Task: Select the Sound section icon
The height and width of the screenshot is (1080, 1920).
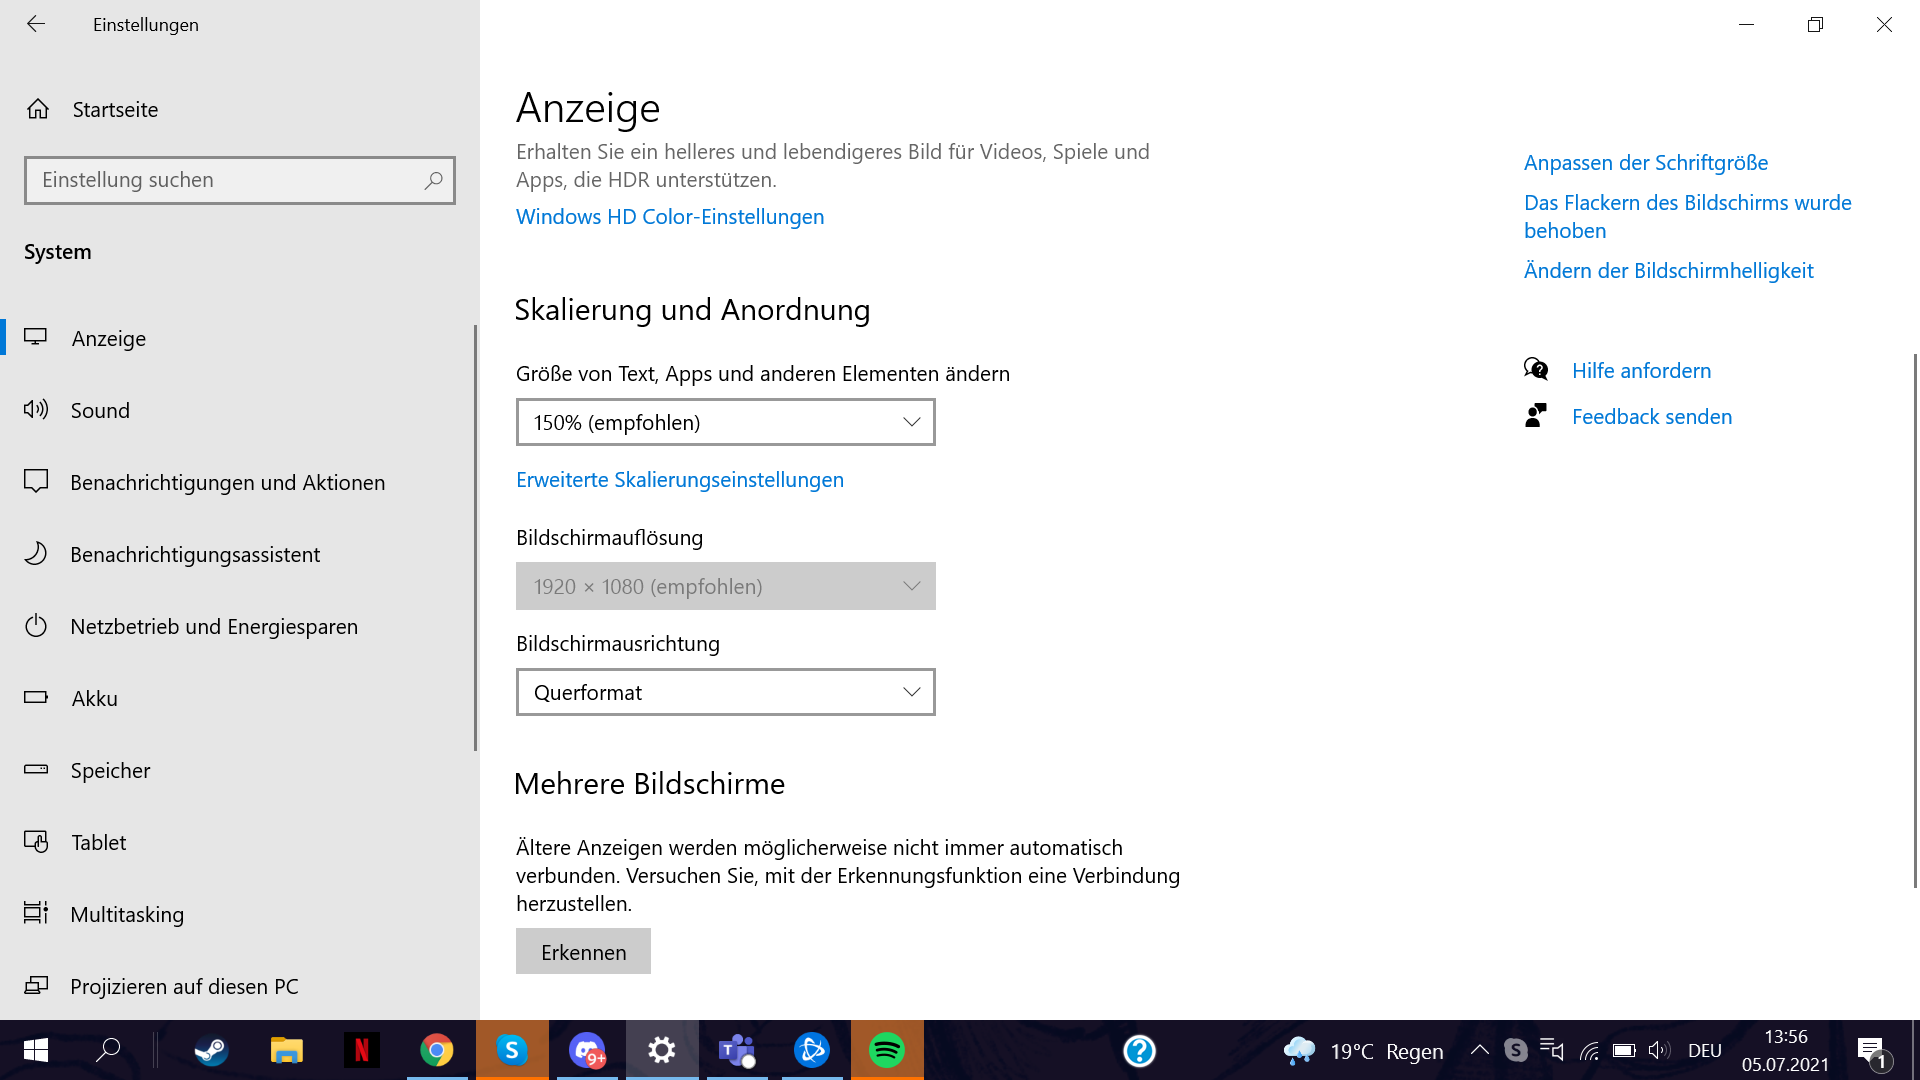Action: [x=37, y=410]
